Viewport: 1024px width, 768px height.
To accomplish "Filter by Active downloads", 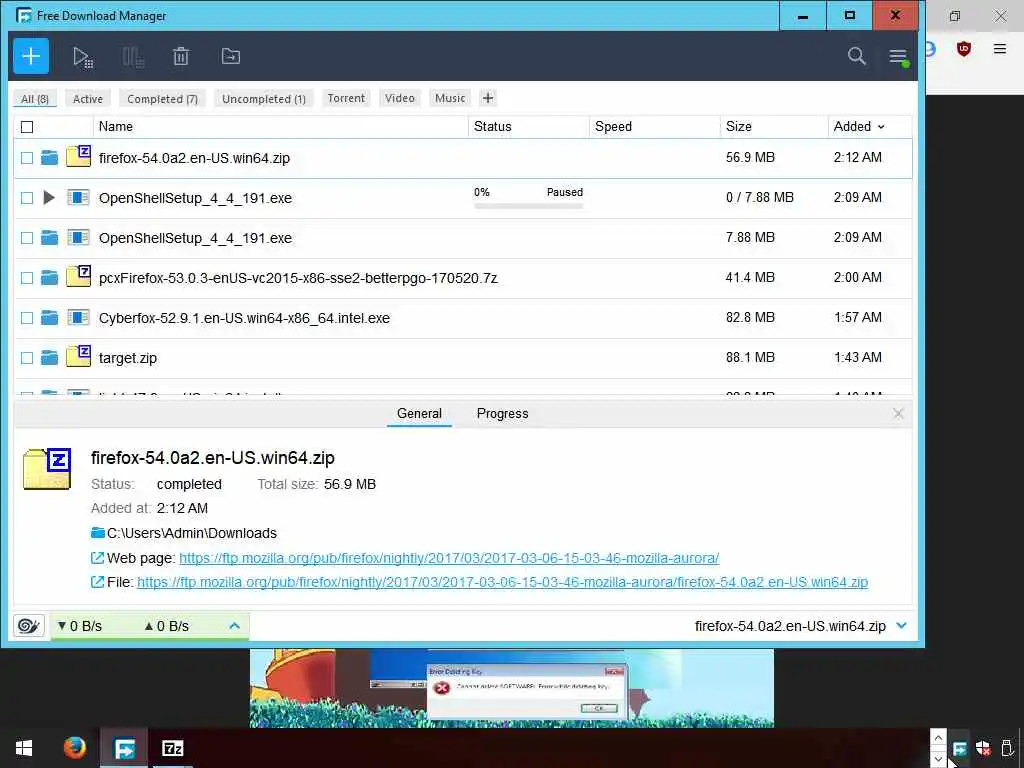I will (88, 99).
